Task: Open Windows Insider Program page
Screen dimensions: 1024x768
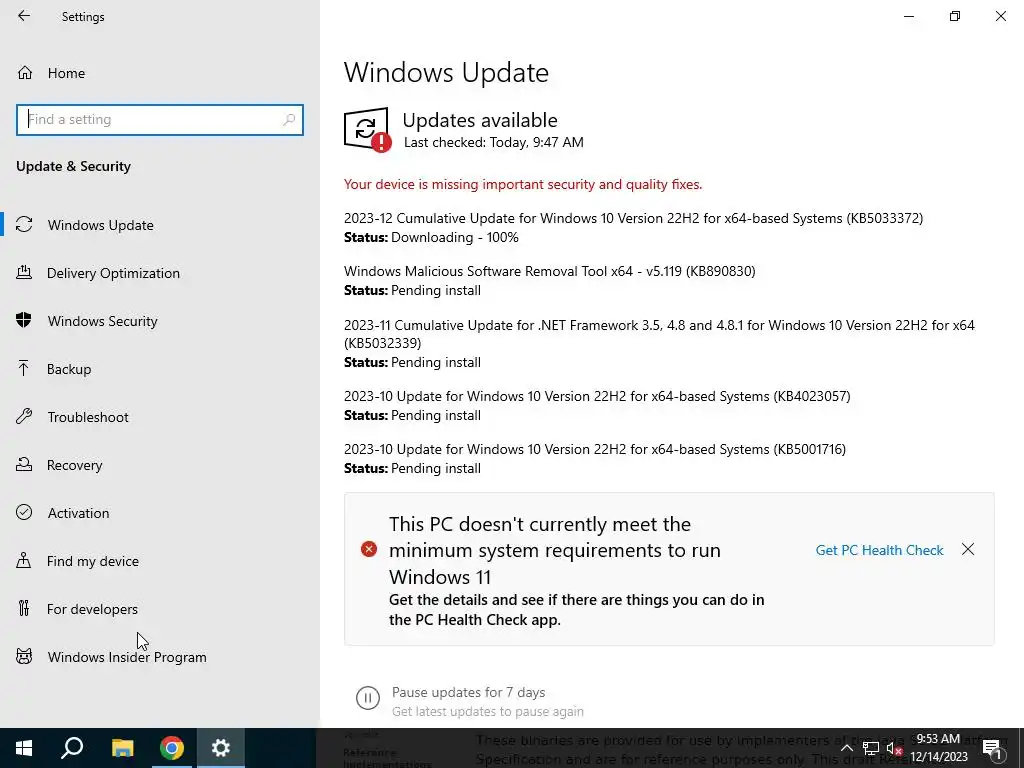Action: coord(127,657)
